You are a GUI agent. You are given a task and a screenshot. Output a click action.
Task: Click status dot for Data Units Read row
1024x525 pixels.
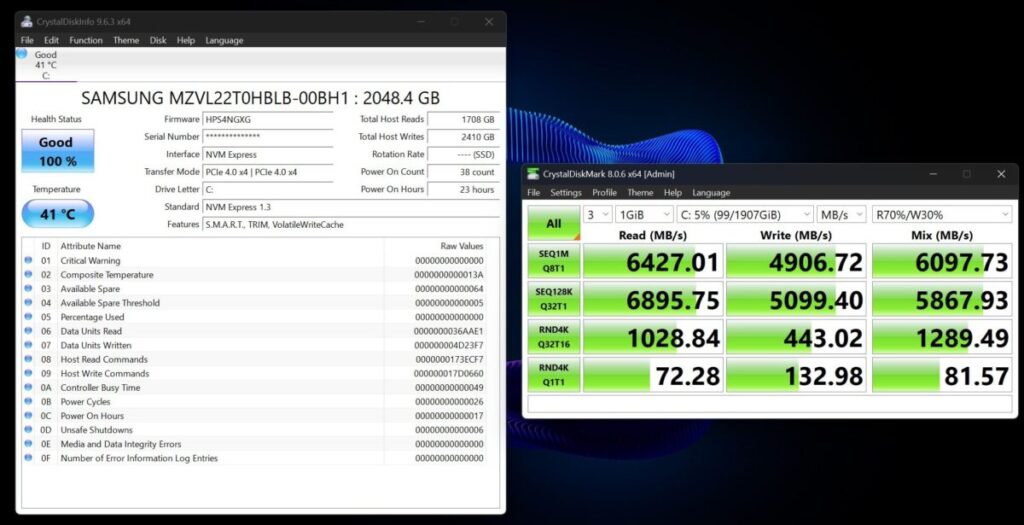click(28, 331)
